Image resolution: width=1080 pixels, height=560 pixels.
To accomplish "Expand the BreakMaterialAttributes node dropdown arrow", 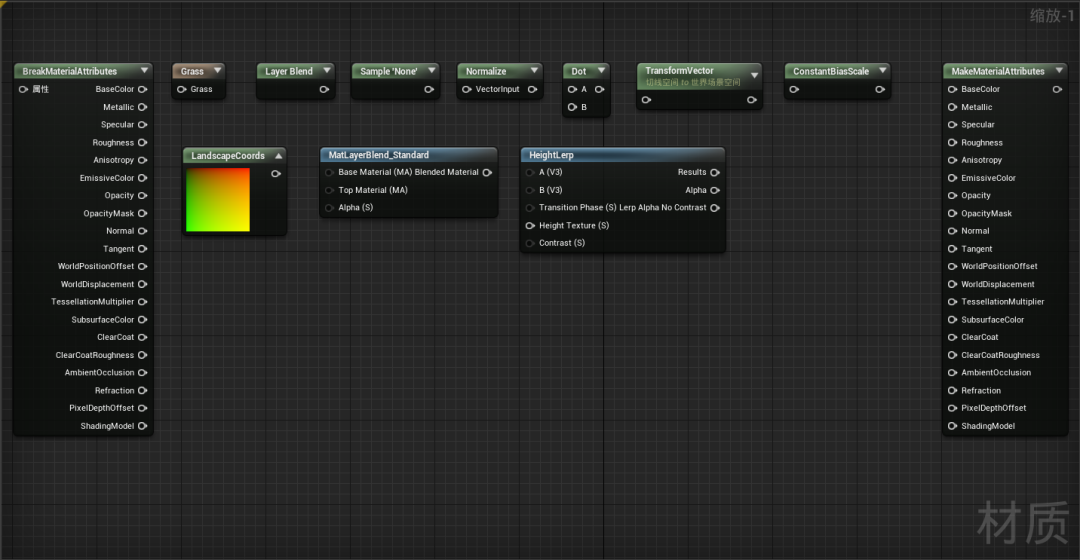I will pyautogui.click(x=144, y=70).
